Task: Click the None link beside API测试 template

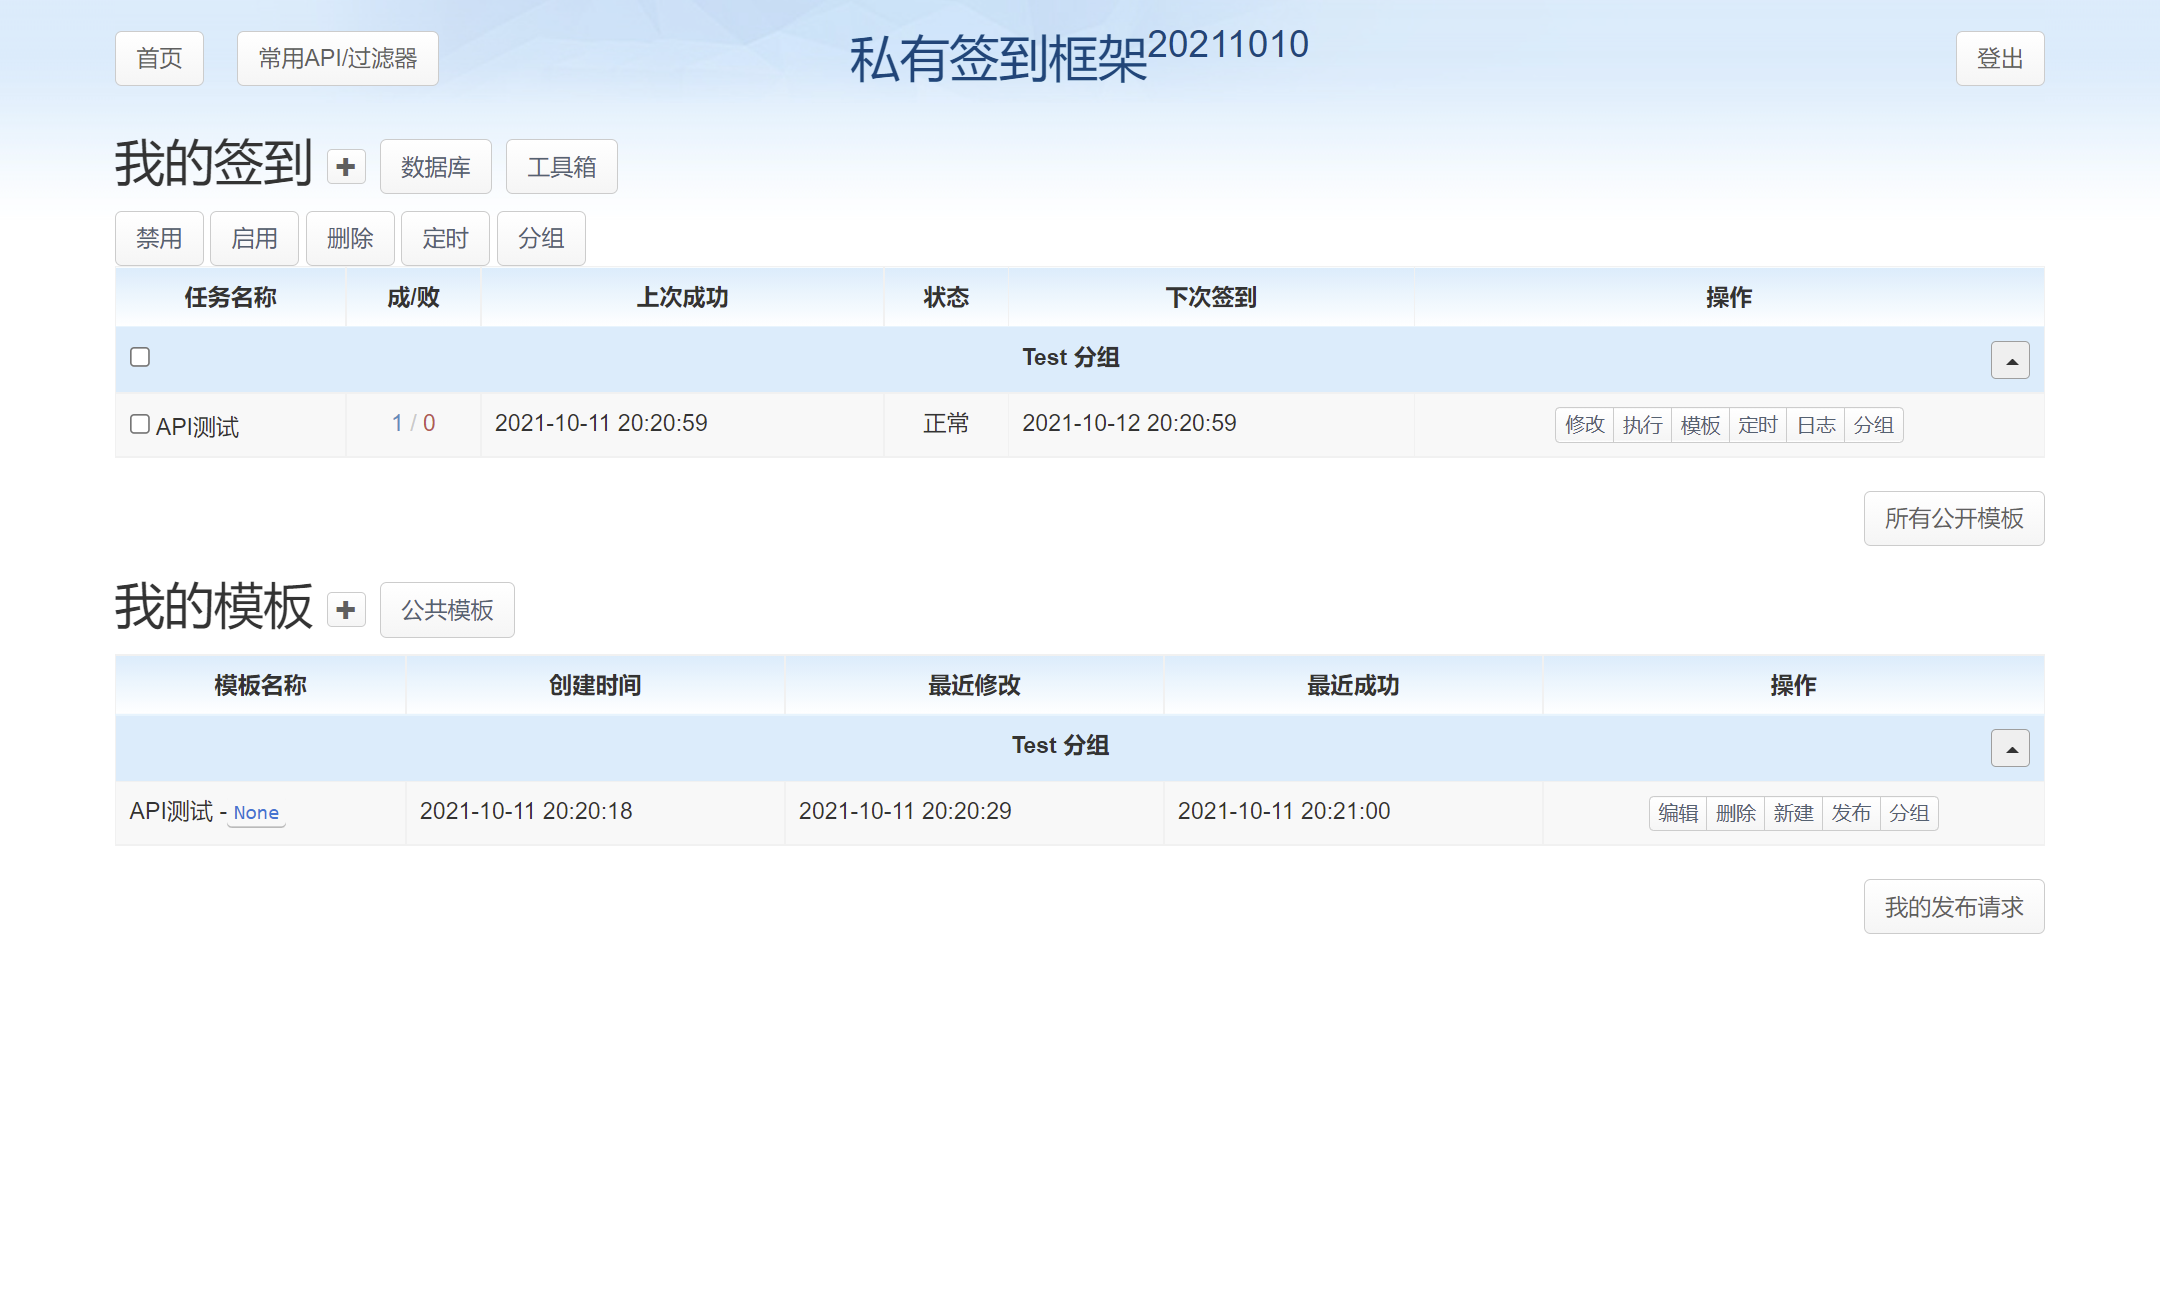Action: (256, 813)
